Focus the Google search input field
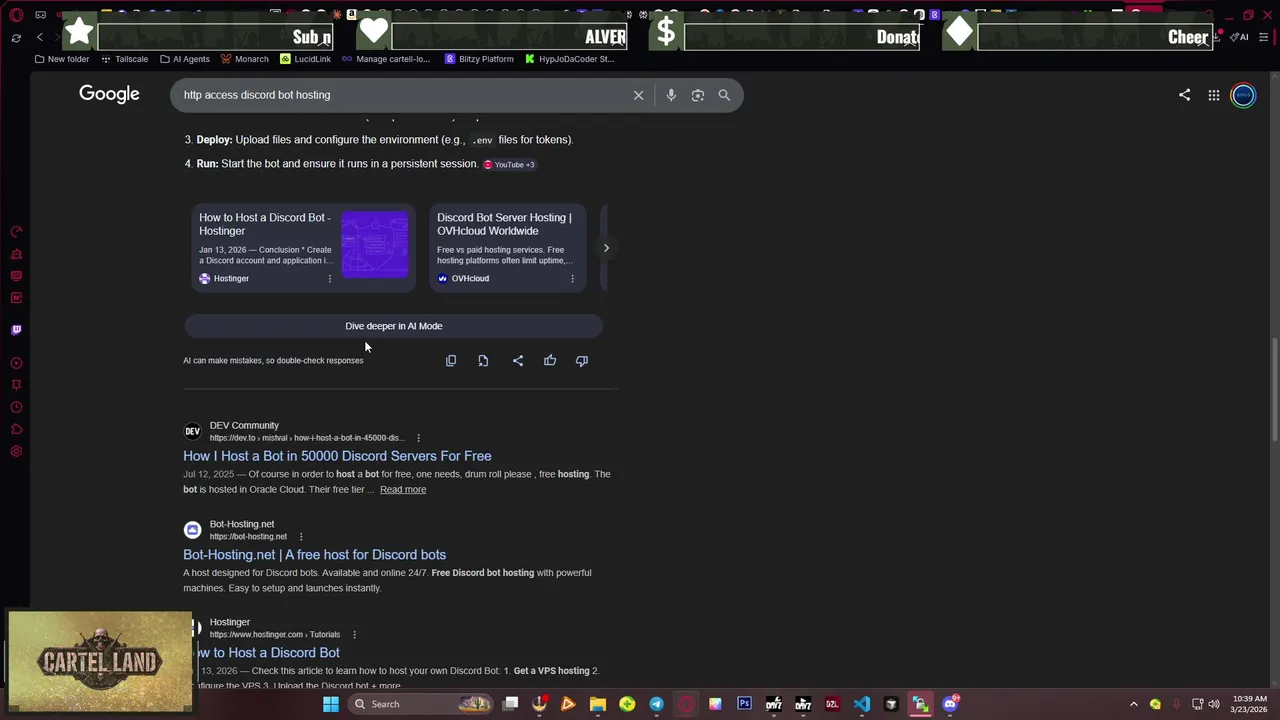1280x720 pixels. click(400, 95)
